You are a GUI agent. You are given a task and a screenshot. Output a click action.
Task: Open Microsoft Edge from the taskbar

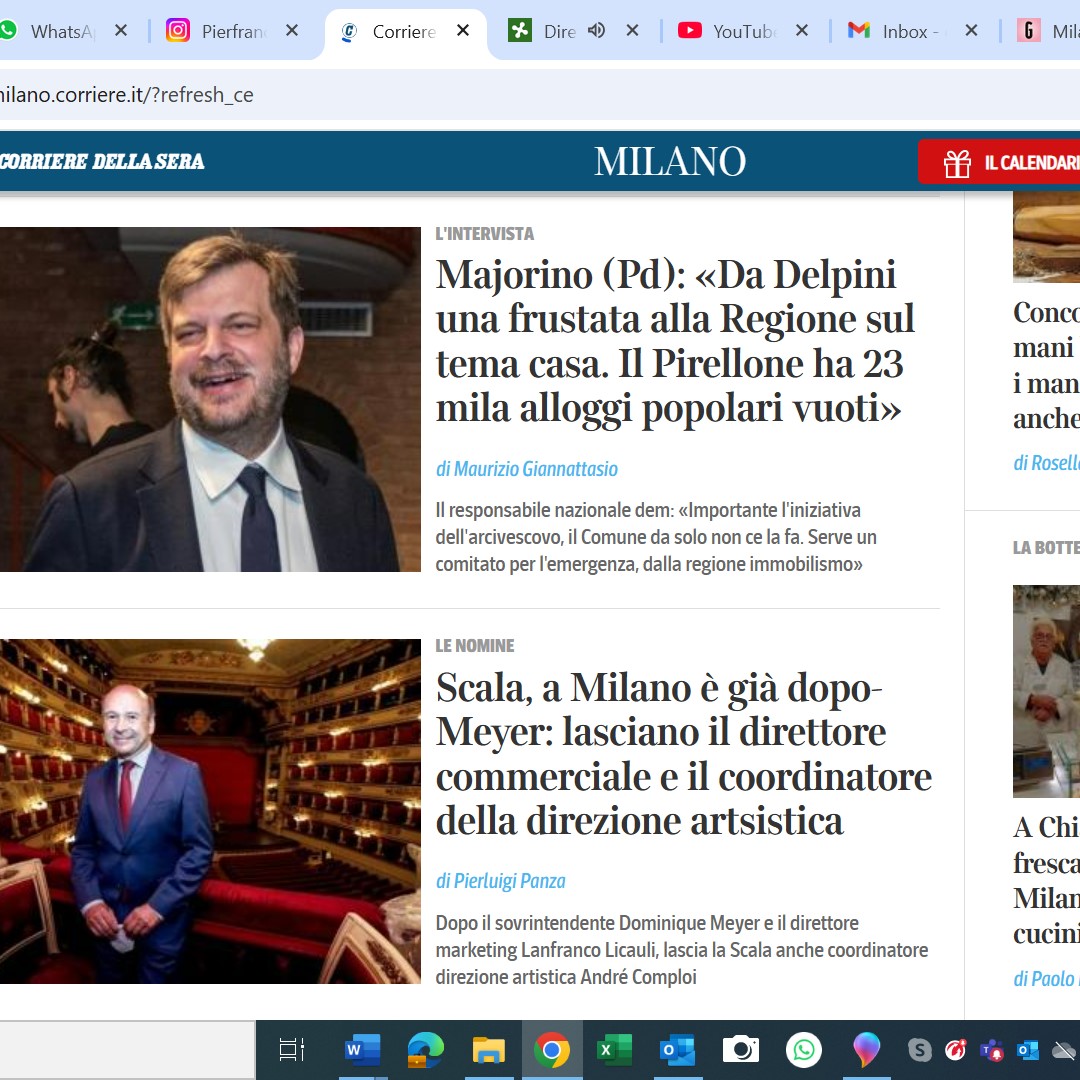[x=425, y=1050]
